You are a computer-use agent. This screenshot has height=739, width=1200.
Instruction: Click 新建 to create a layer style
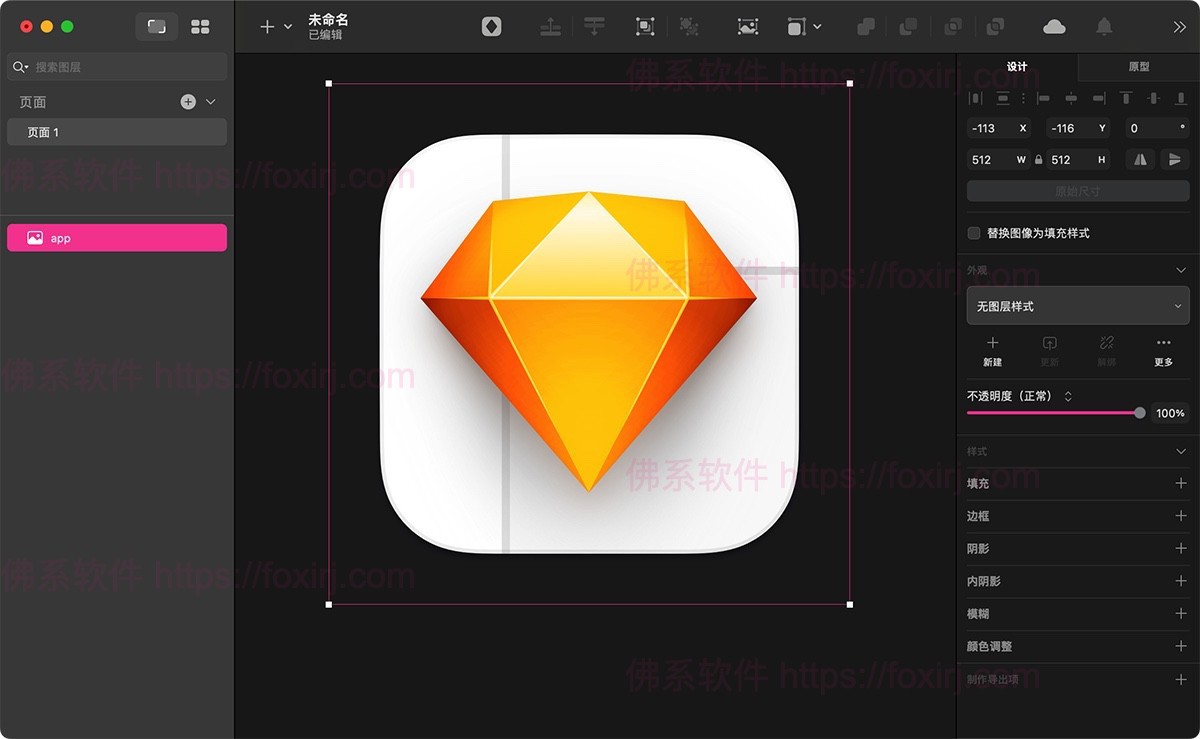click(x=992, y=350)
